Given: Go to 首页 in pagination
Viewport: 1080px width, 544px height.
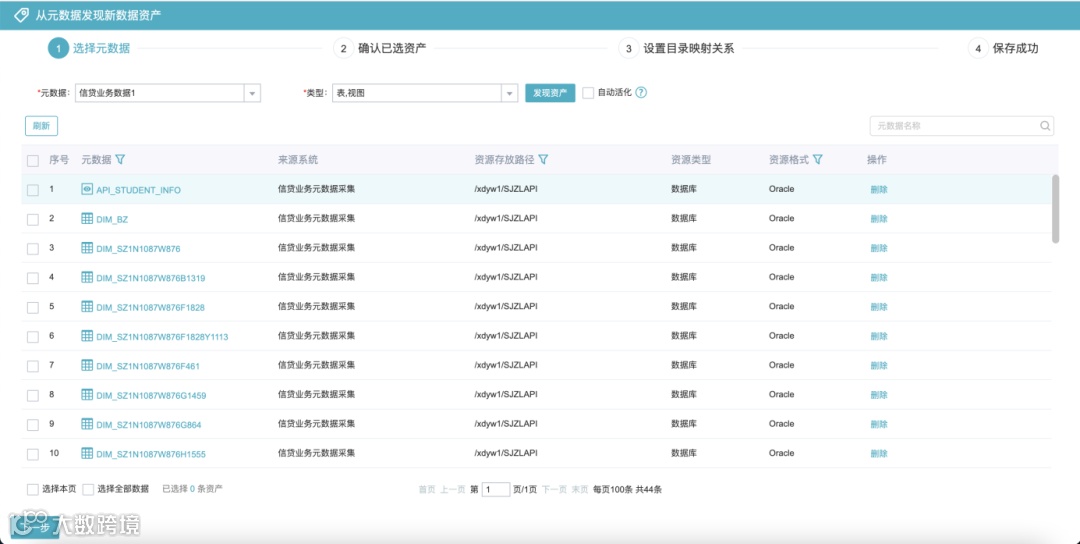Looking at the screenshot, I should [x=427, y=490].
